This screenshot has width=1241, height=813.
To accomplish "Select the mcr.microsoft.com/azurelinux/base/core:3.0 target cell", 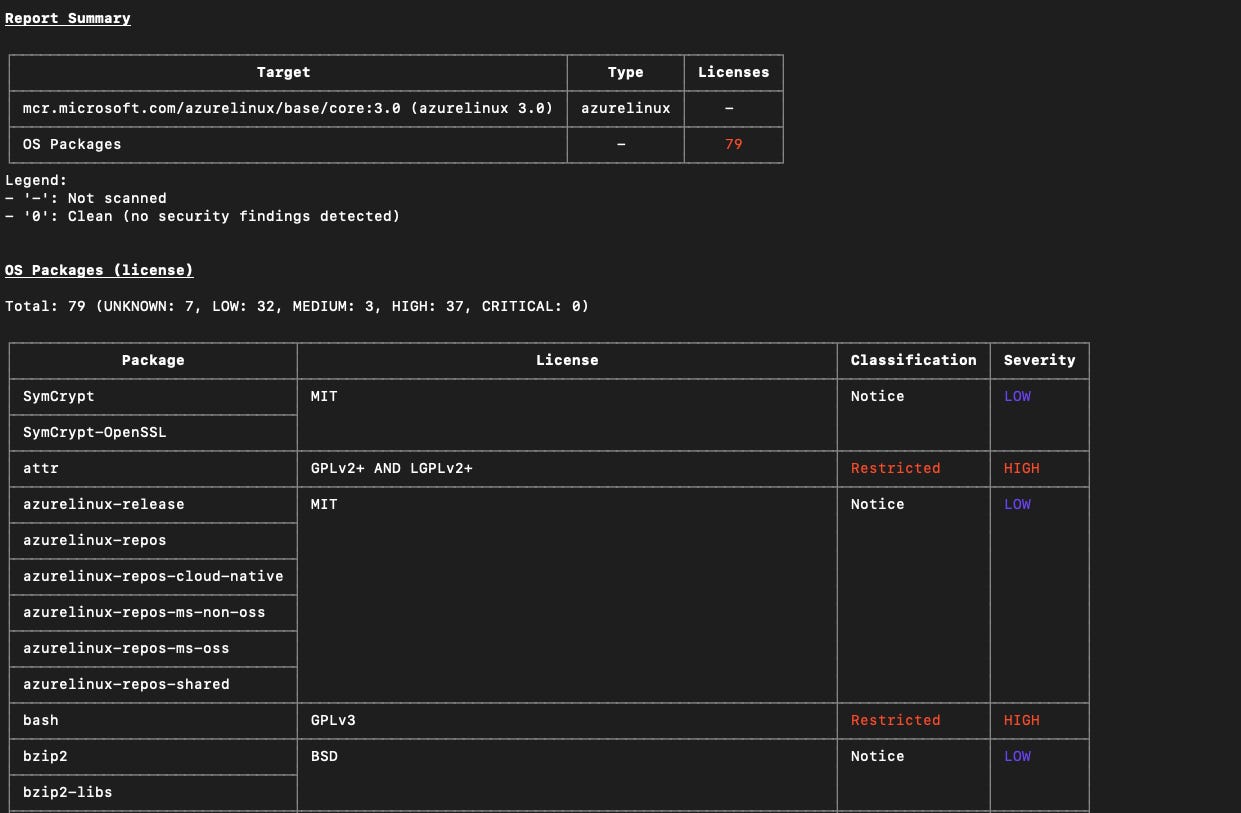I will coord(288,108).
